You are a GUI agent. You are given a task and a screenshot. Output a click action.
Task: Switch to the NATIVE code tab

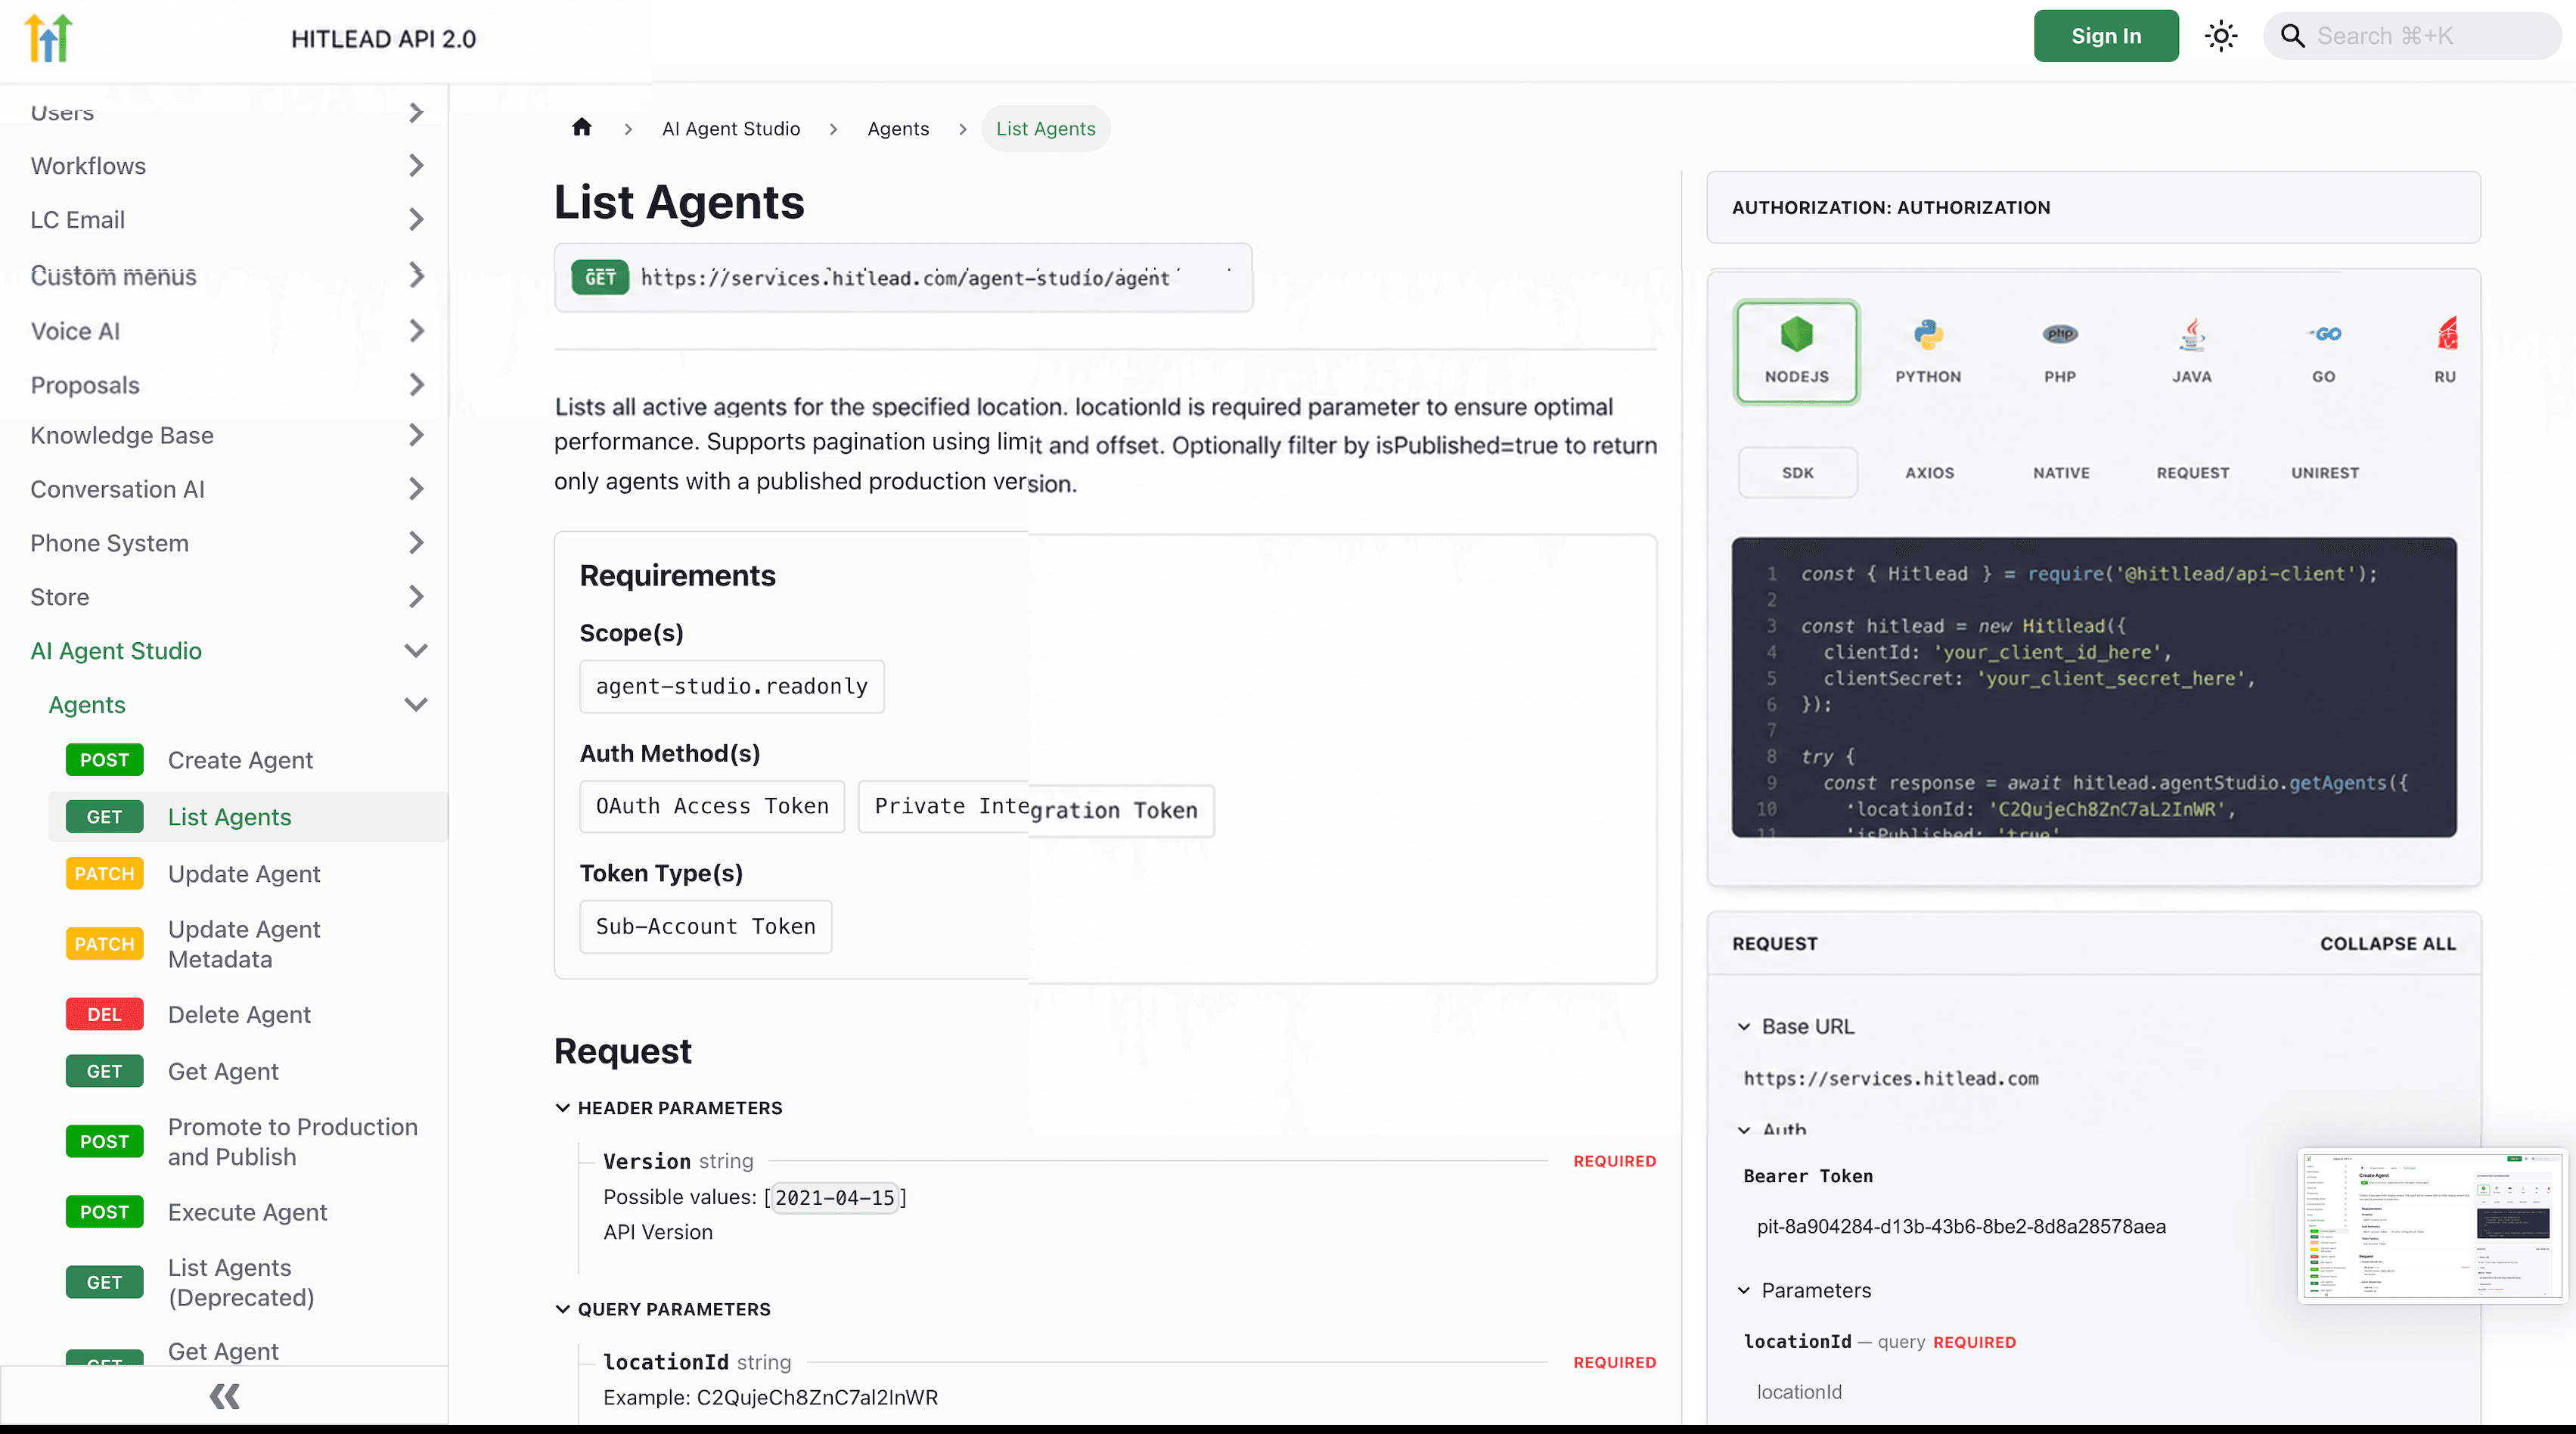pyautogui.click(x=2061, y=472)
